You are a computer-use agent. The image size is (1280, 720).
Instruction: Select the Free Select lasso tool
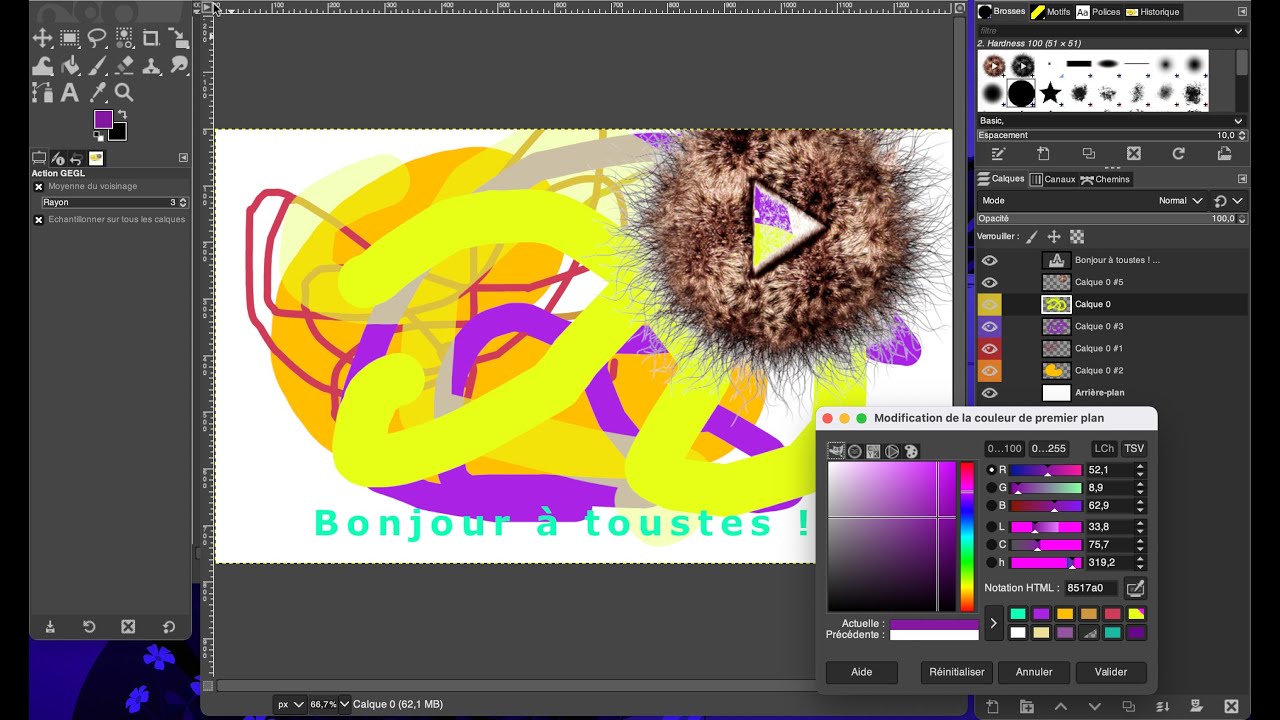pos(97,39)
